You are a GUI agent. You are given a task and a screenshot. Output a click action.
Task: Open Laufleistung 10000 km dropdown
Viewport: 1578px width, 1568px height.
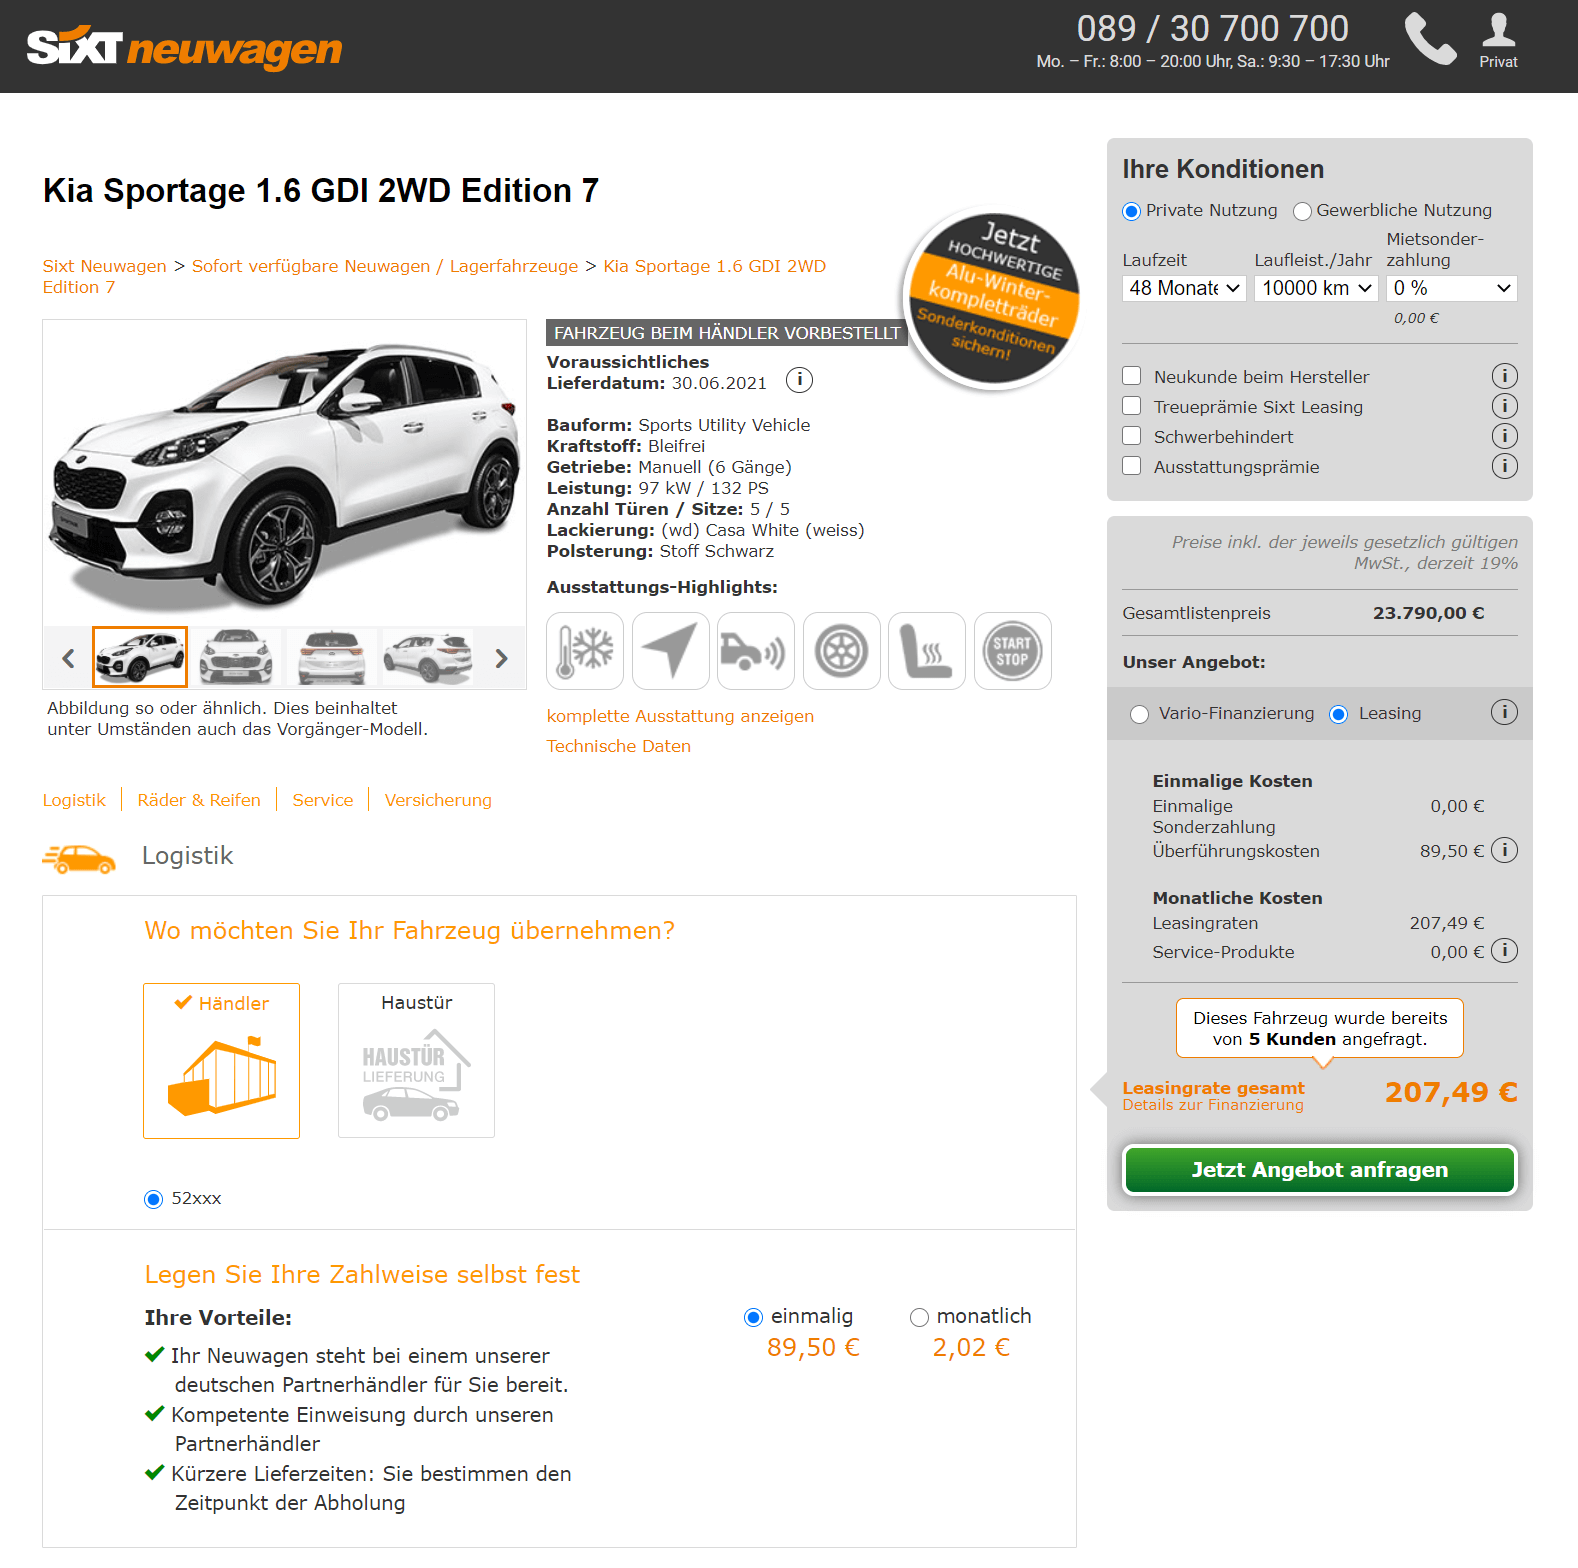[x=1317, y=288]
